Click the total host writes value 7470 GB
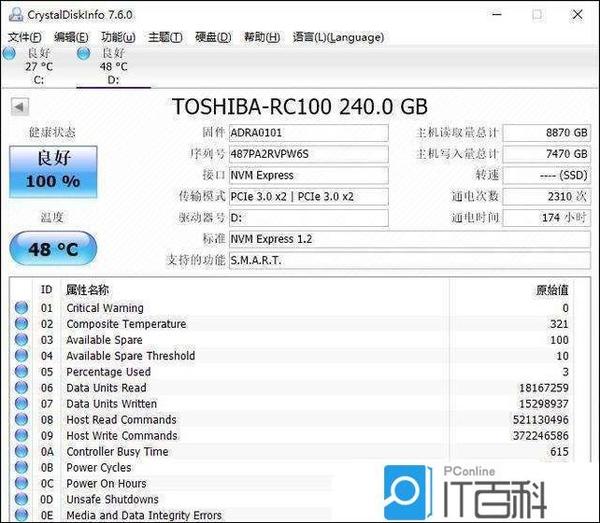Image resolution: width=600 pixels, height=523 pixels. pos(546,154)
